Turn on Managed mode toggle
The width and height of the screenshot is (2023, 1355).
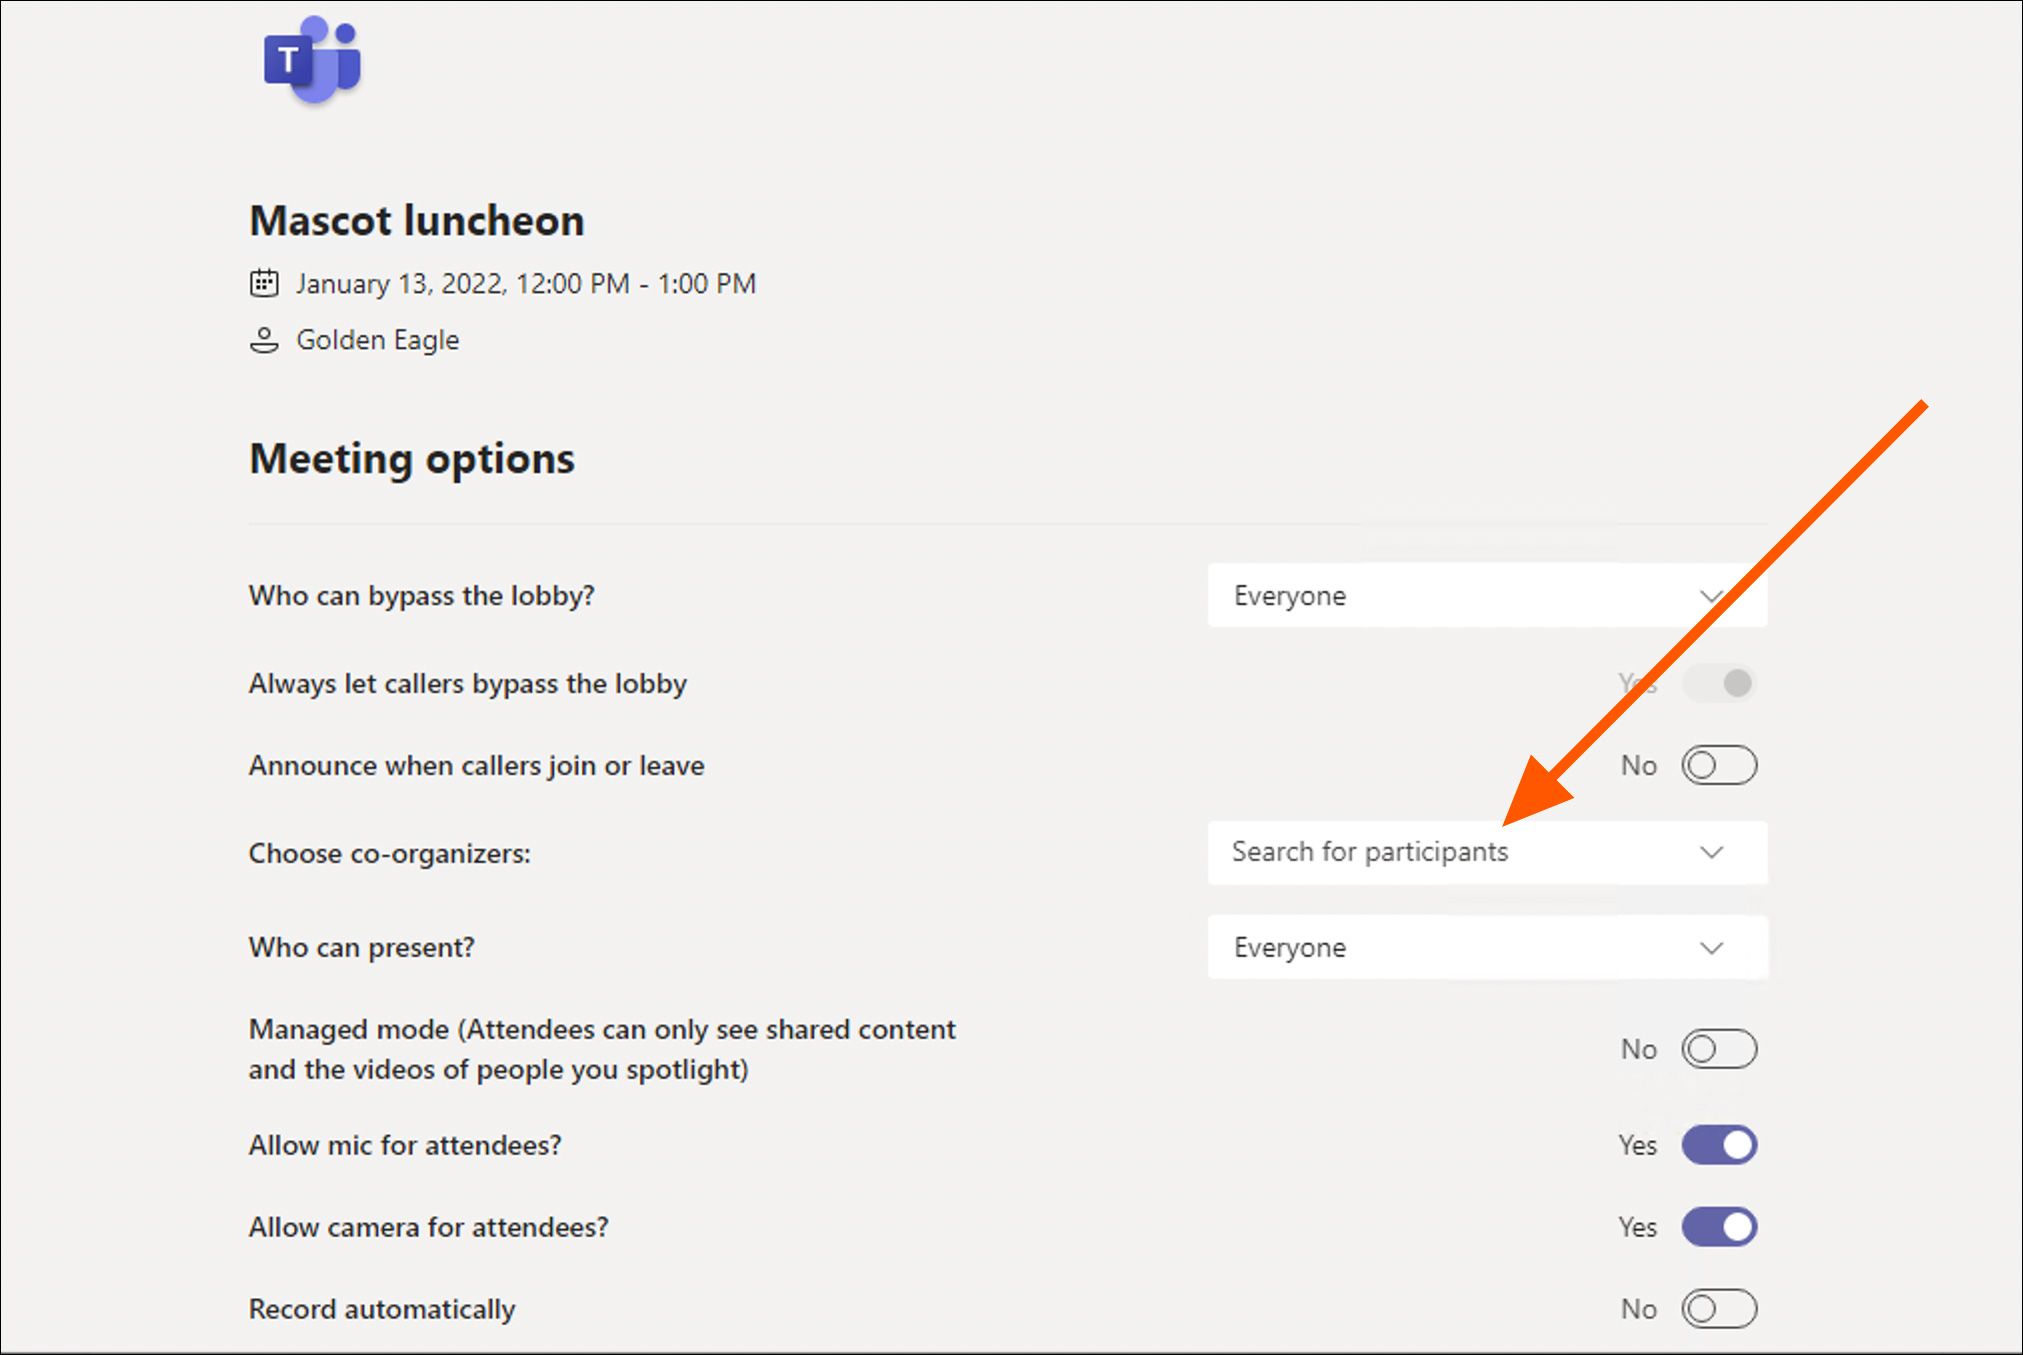coord(1719,1049)
